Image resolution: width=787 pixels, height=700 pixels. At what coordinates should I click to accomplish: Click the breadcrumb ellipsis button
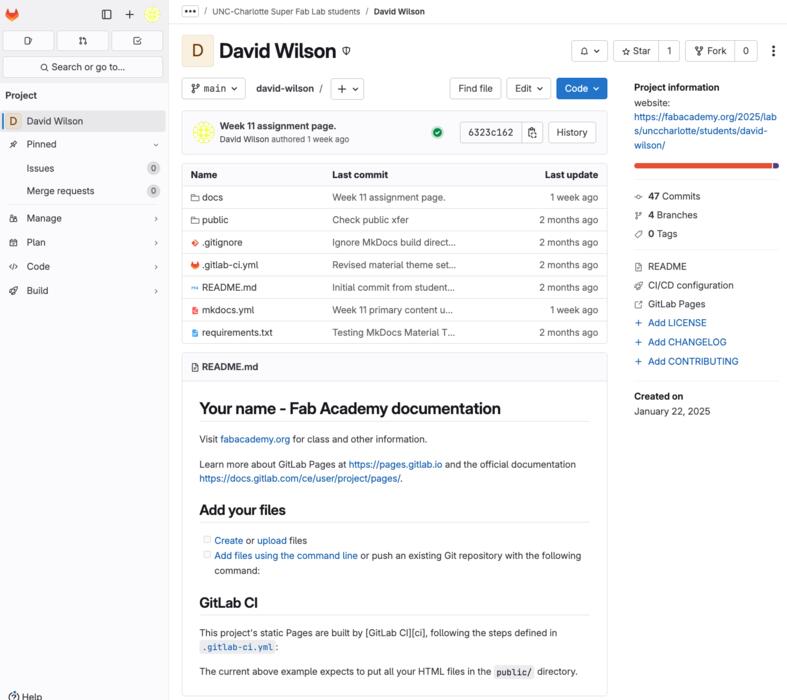pos(190,11)
